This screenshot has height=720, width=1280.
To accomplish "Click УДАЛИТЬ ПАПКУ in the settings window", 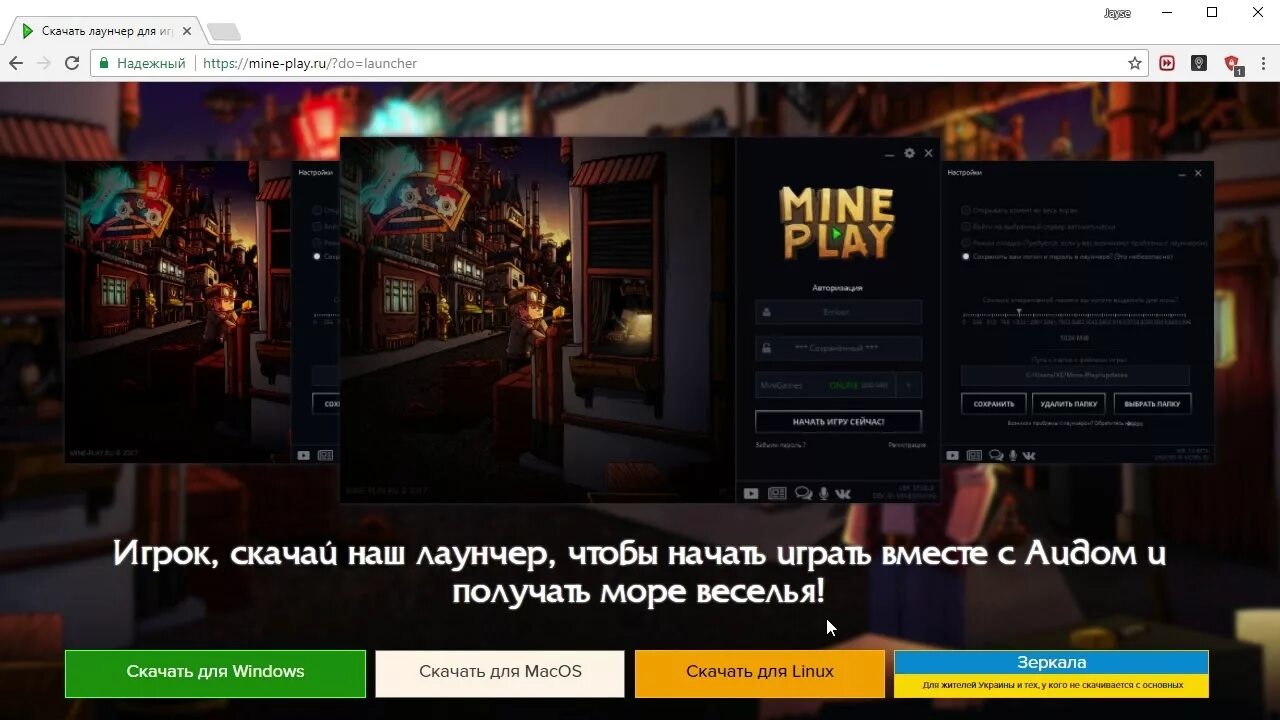I will click(1069, 404).
